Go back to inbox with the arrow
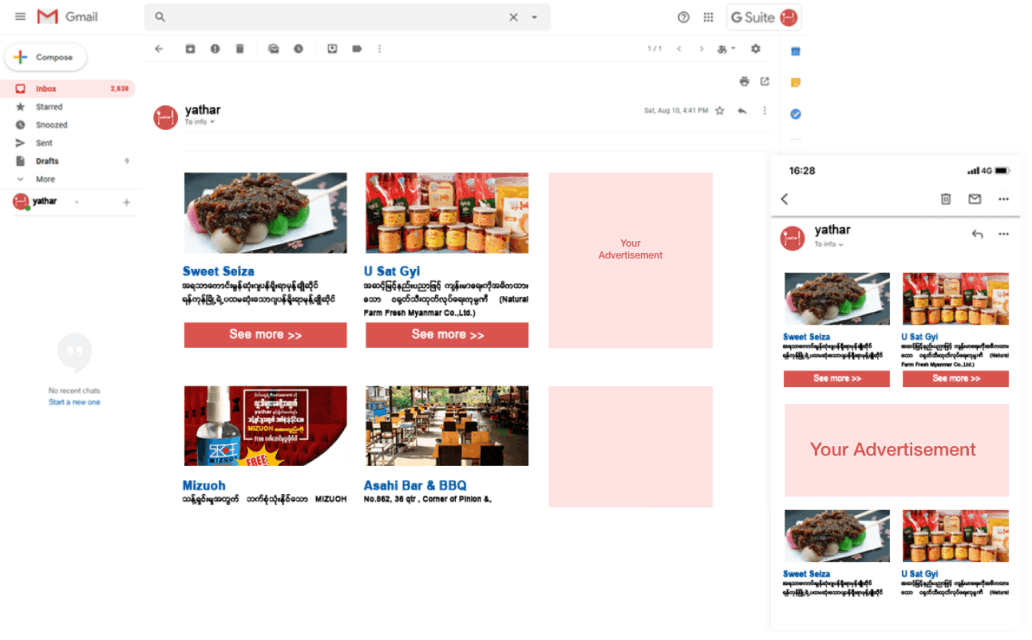This screenshot has width=1032, height=640. point(159,49)
